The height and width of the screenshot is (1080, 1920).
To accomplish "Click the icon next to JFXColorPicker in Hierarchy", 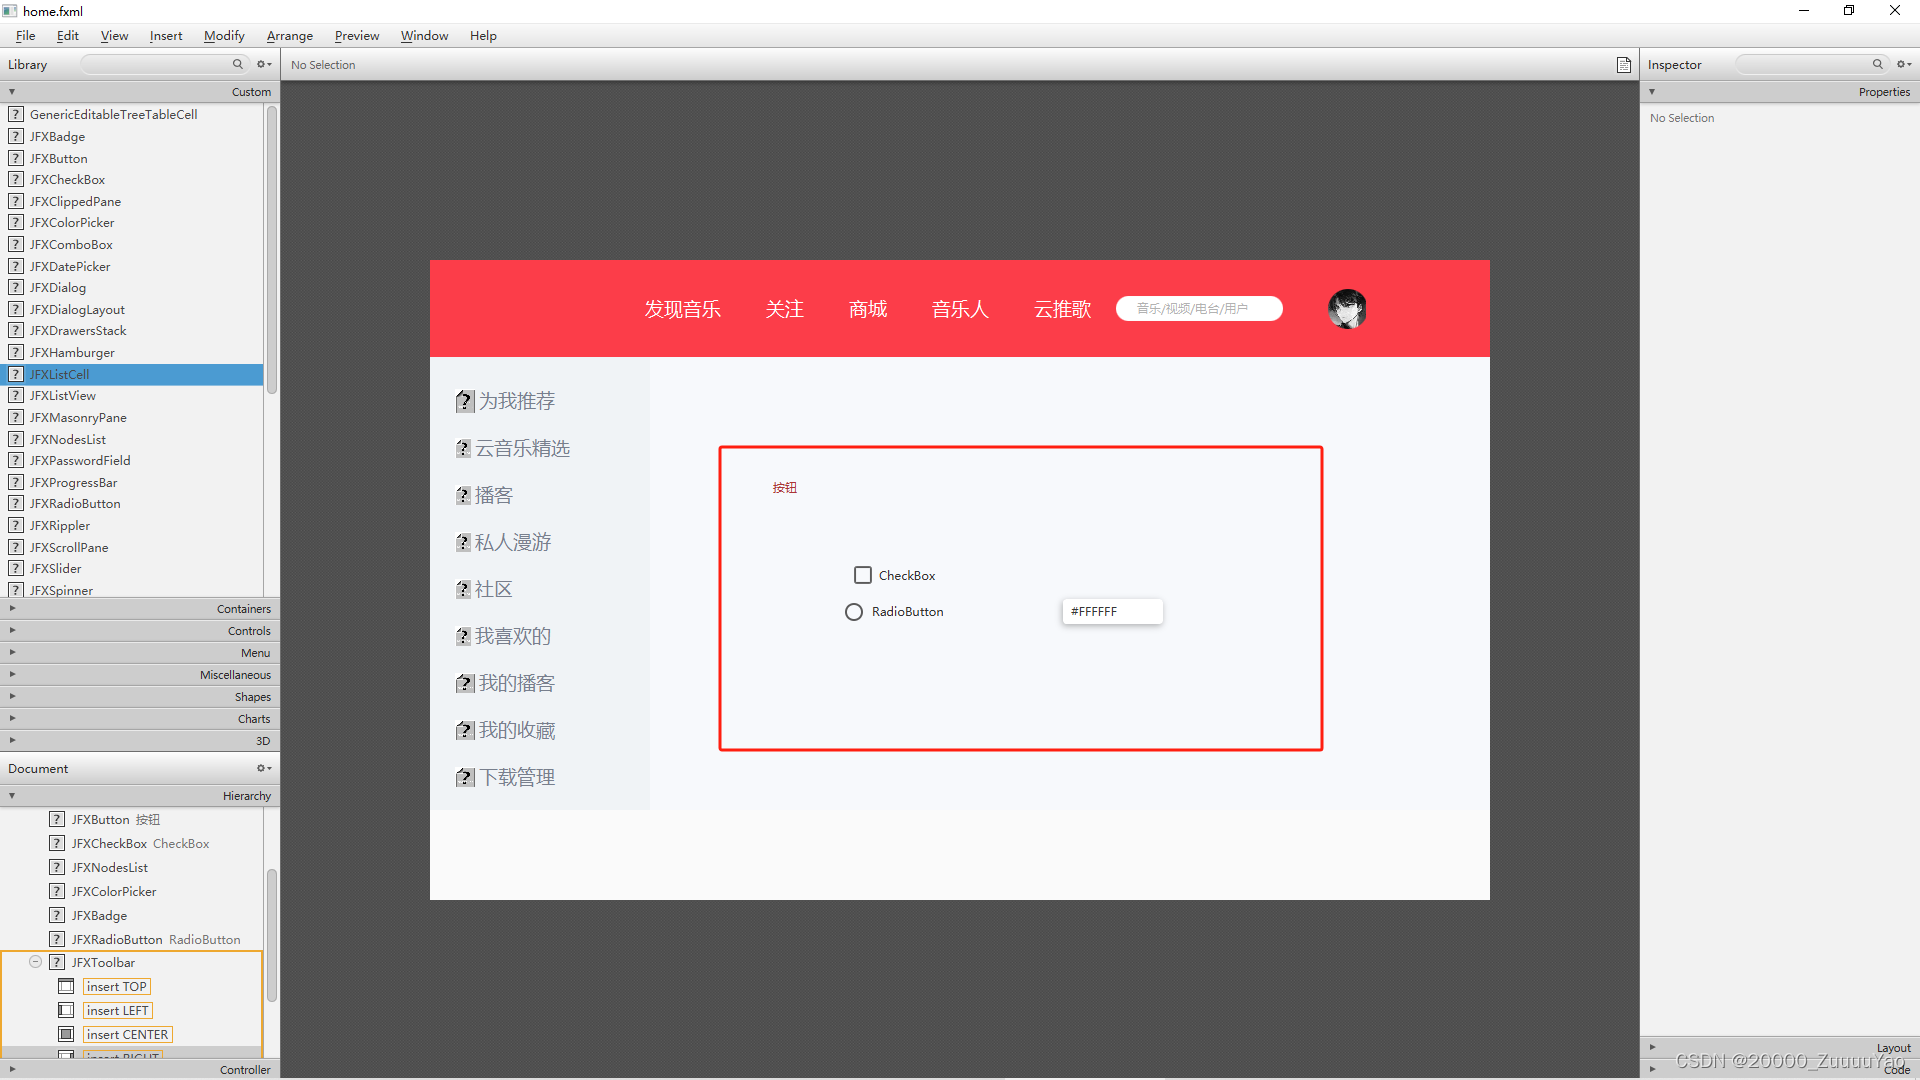I will click(57, 891).
